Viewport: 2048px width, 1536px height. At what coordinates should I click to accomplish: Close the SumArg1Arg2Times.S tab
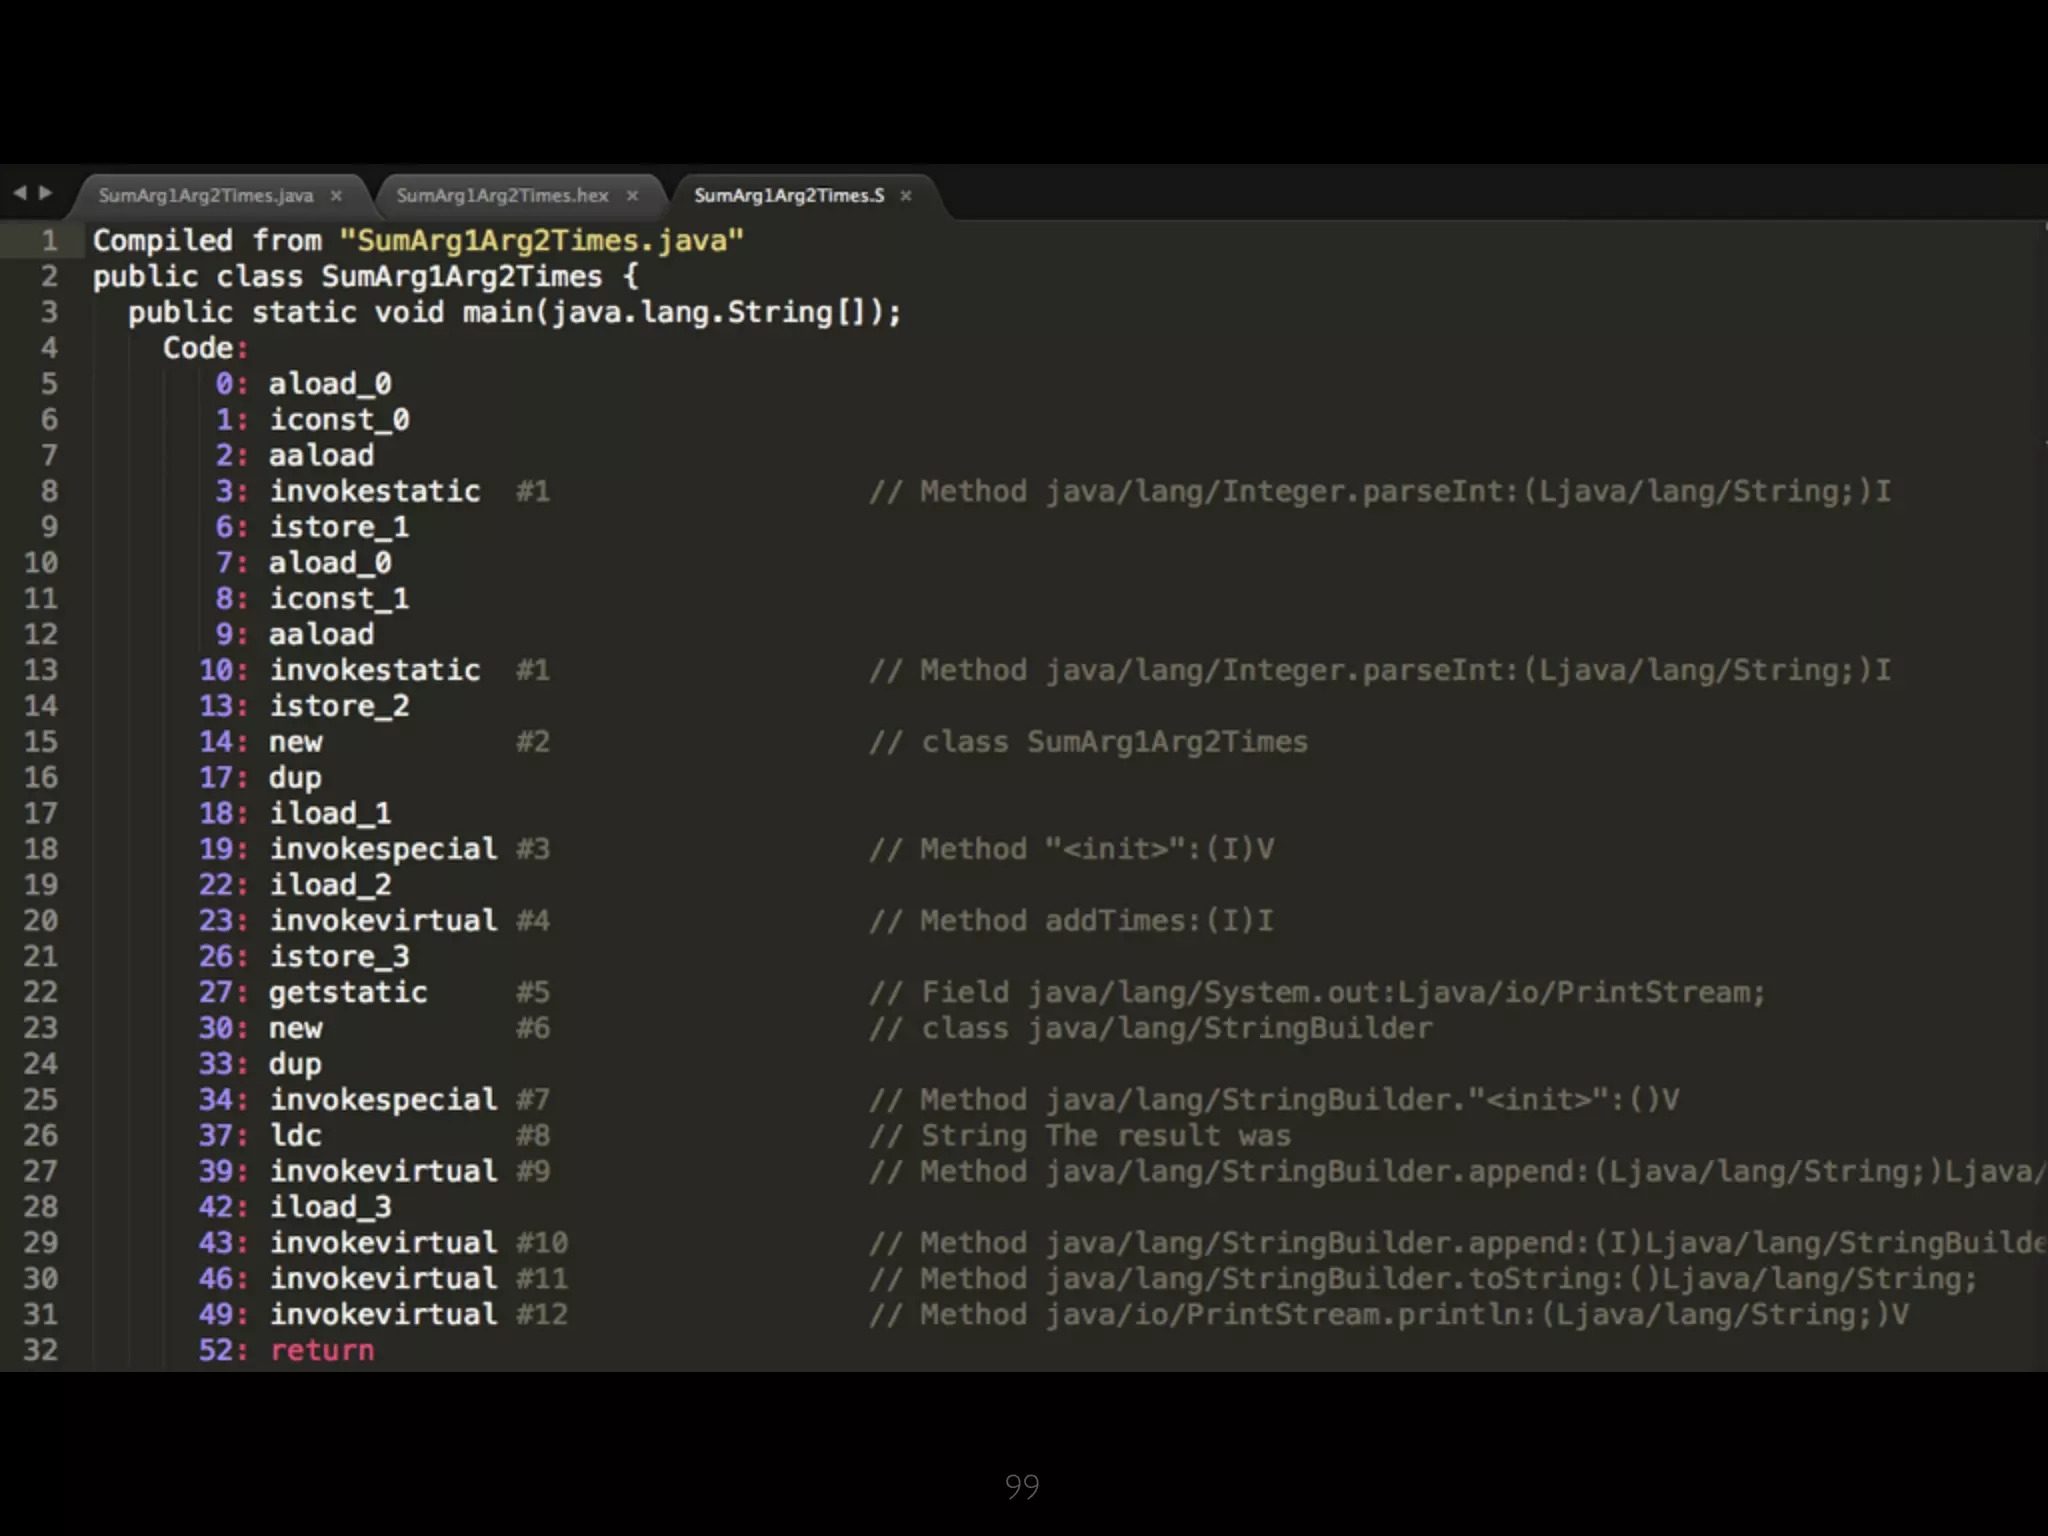906,196
